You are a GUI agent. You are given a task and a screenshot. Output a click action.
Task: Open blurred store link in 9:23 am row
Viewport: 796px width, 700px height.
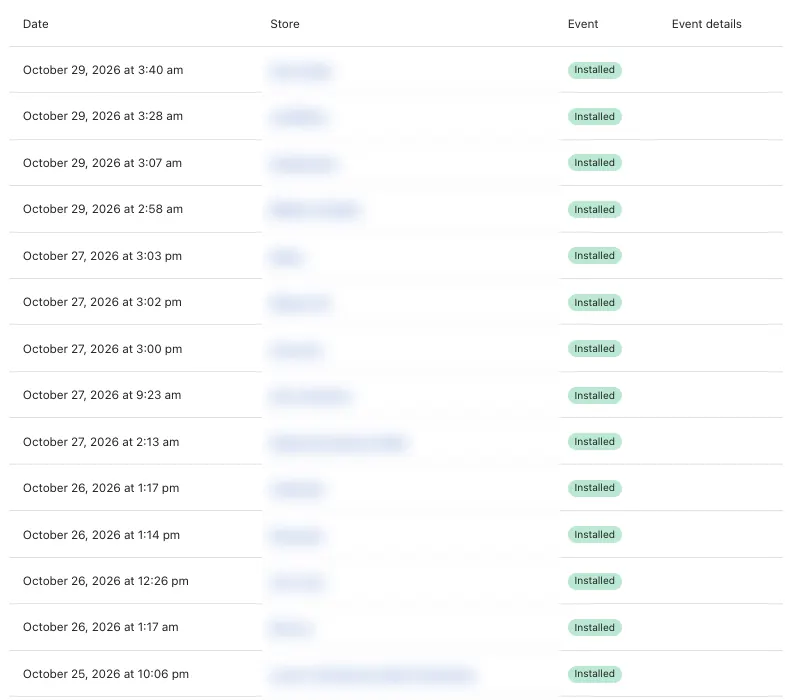click(x=311, y=396)
